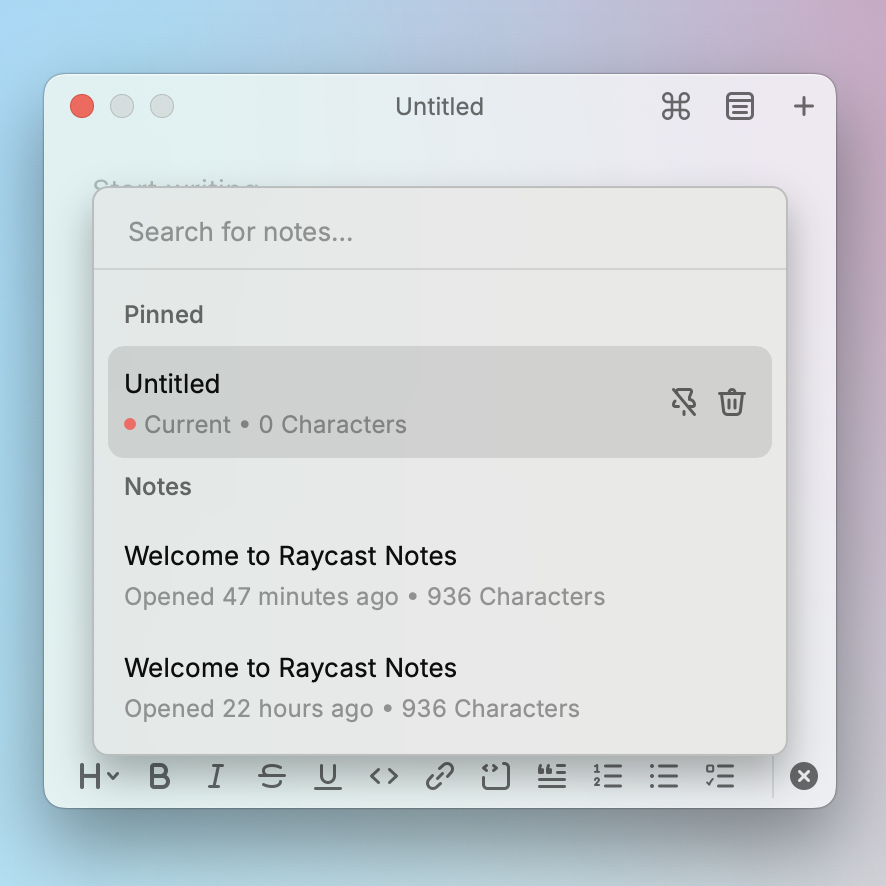
Task: Apply strikethrough formatting
Action: pos(271,776)
